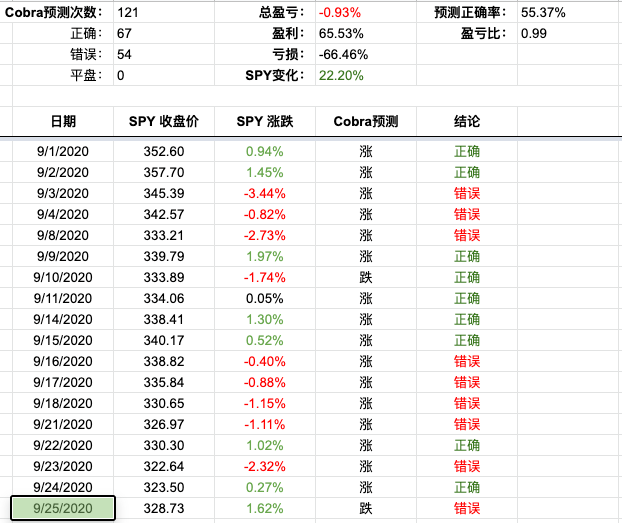Image resolution: width=622 pixels, height=523 pixels.
Task: Click the 错误 result for 9/21/2020
Action: 467,425
